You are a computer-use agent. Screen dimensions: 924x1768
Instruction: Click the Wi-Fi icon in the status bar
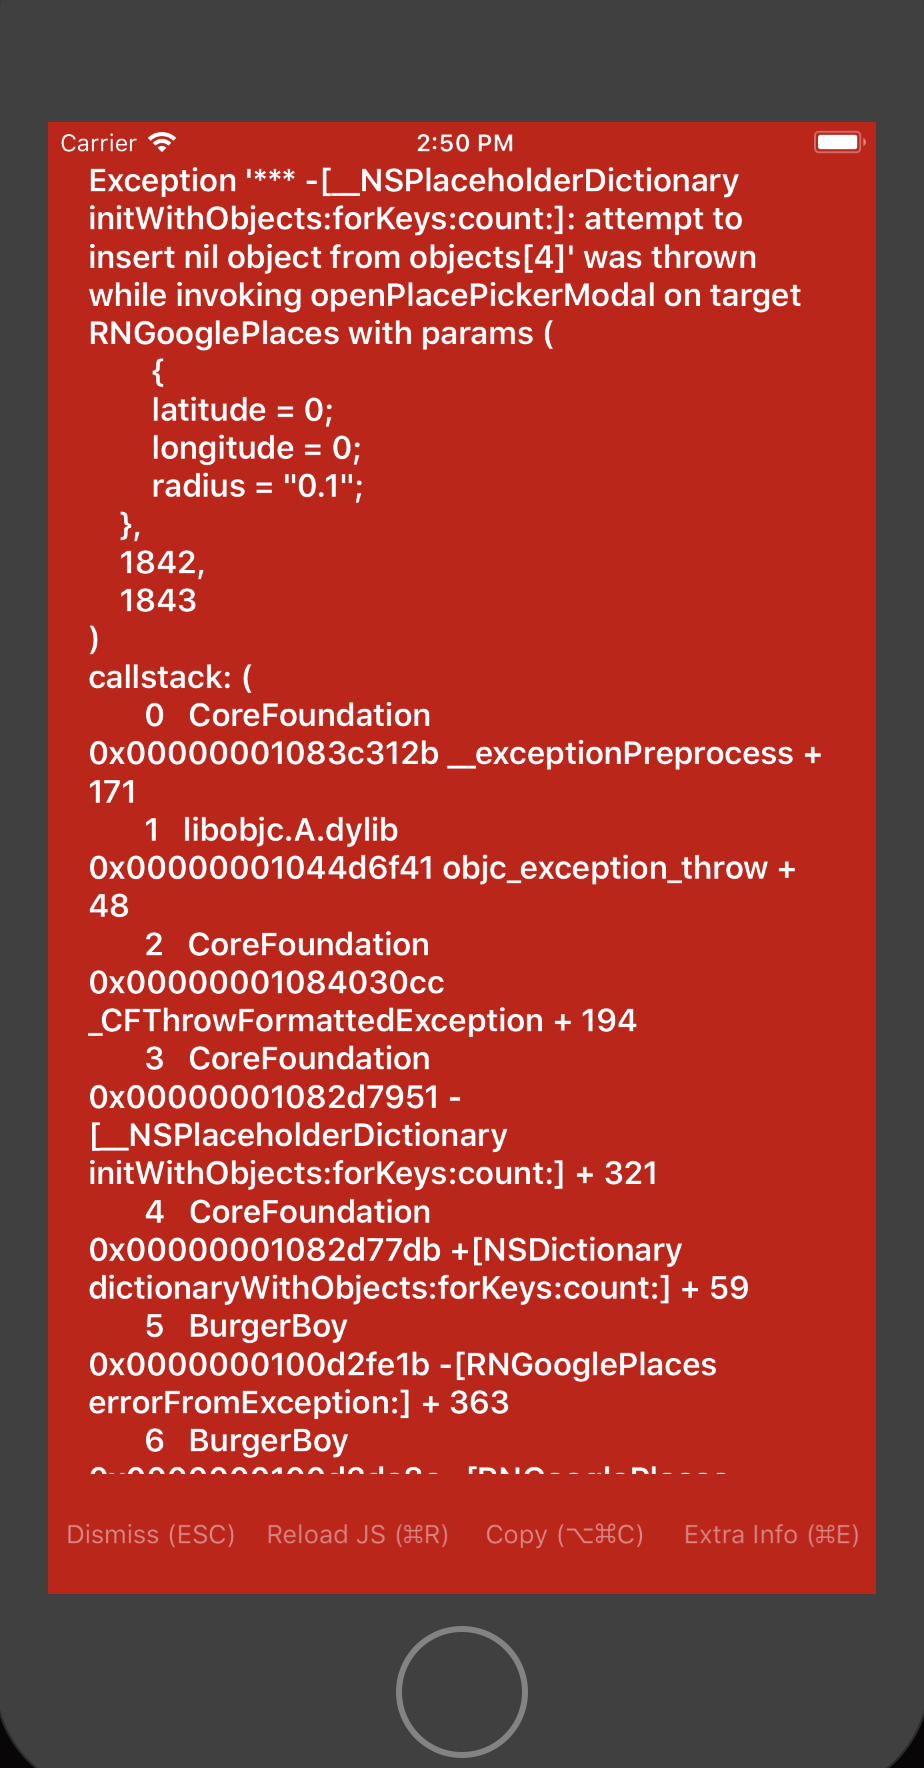[x=160, y=141]
